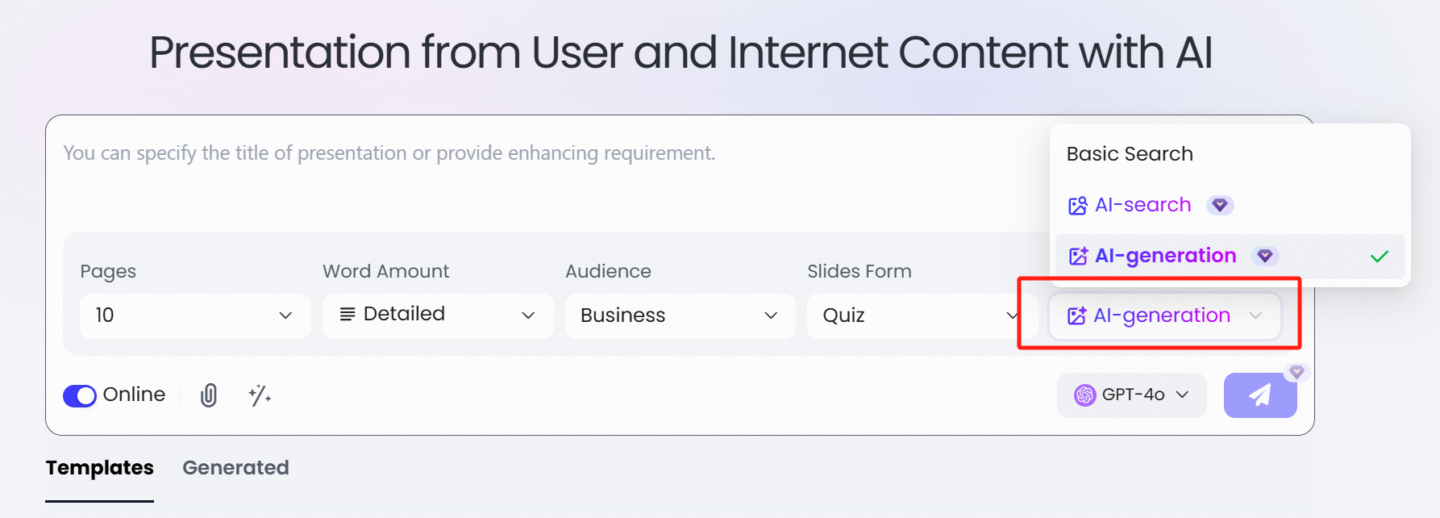The height and width of the screenshot is (518, 1440).
Task: Click the diamond badge beside AI-generation option
Action: pyautogui.click(x=1265, y=256)
